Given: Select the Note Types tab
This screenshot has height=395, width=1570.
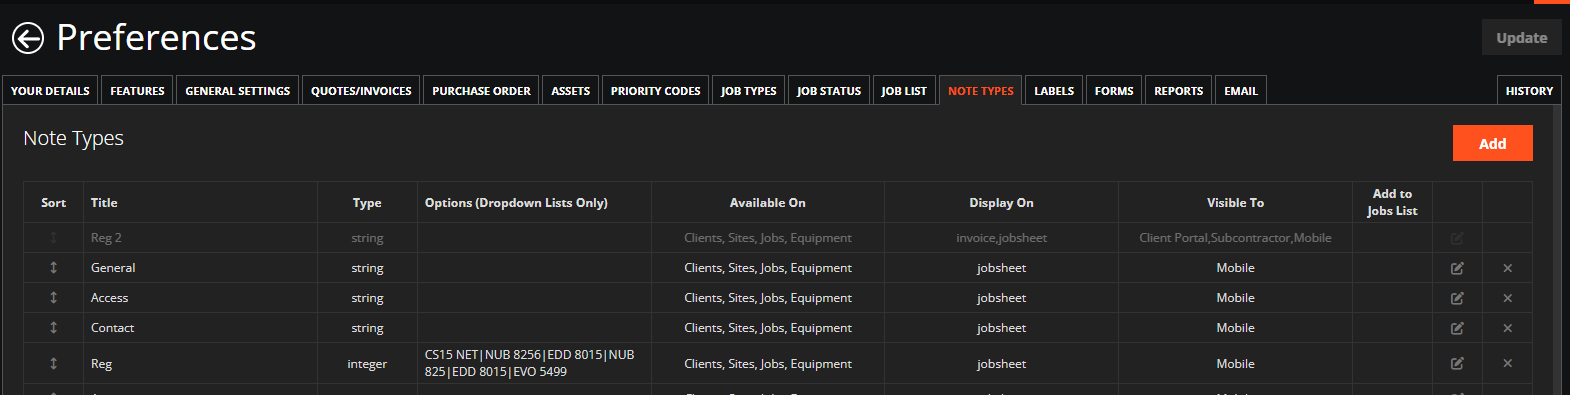Looking at the screenshot, I should coord(981,90).
